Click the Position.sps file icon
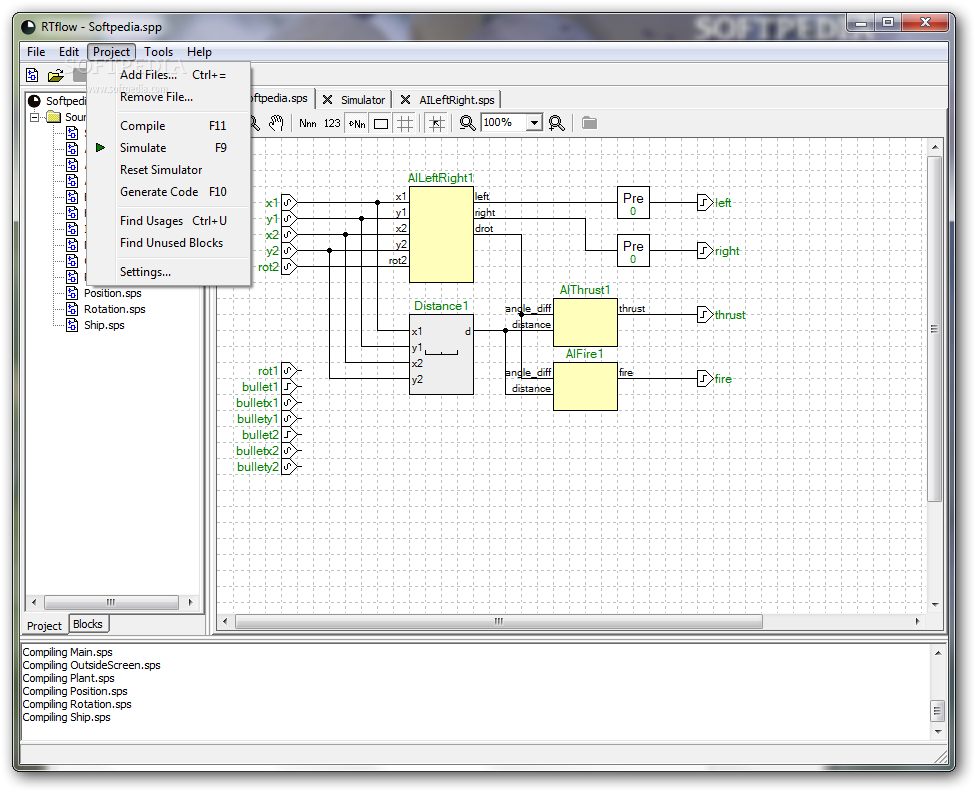This screenshot has height=792, width=976. coord(72,293)
